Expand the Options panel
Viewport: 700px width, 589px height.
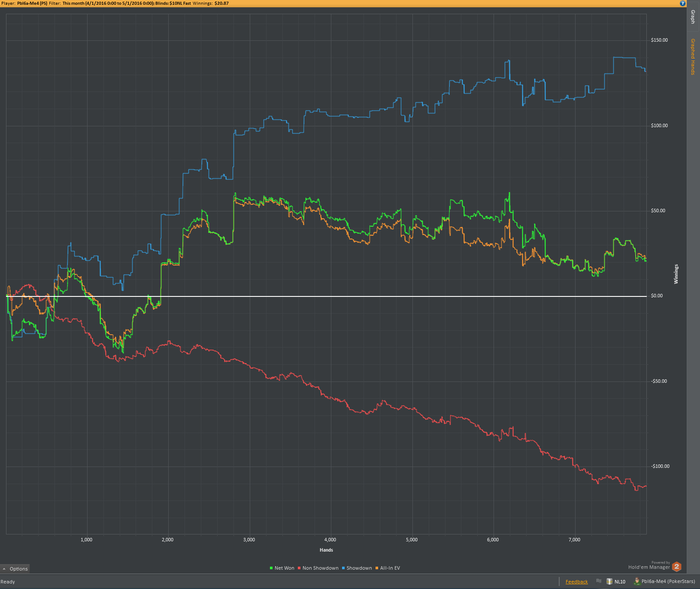(x=15, y=568)
